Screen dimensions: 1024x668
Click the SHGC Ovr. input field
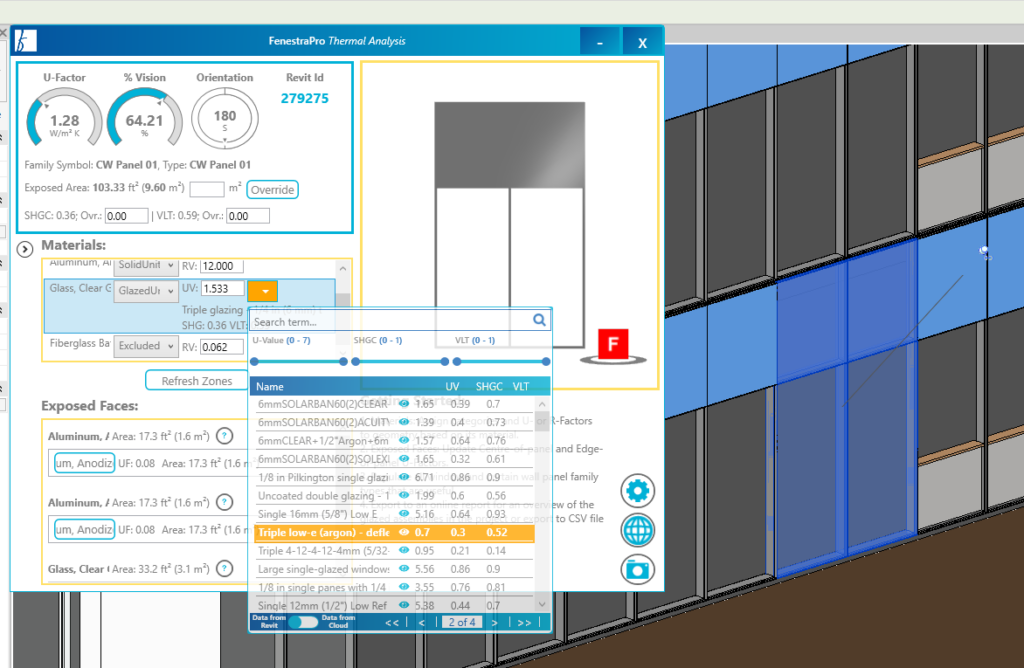coord(127,216)
